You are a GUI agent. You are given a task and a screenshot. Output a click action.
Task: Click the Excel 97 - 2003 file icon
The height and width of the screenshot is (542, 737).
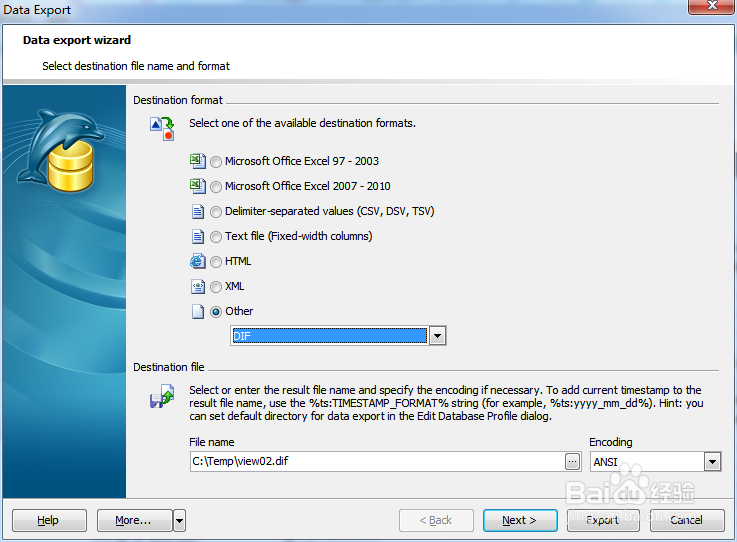point(197,161)
